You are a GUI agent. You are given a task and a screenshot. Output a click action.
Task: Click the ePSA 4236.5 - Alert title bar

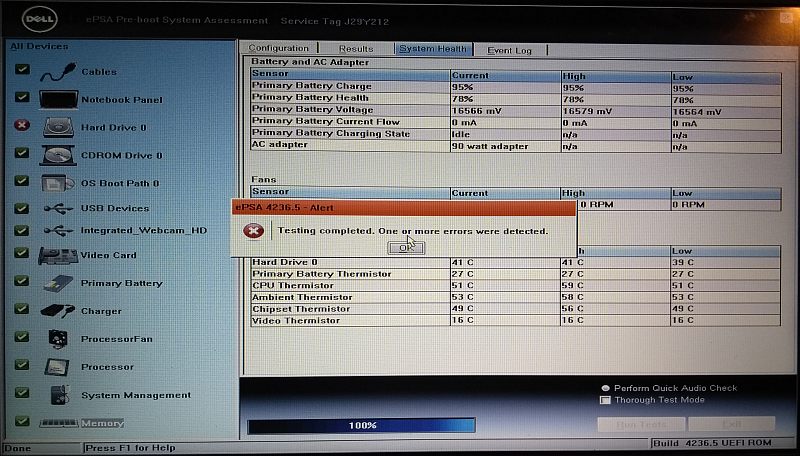[x=404, y=208]
